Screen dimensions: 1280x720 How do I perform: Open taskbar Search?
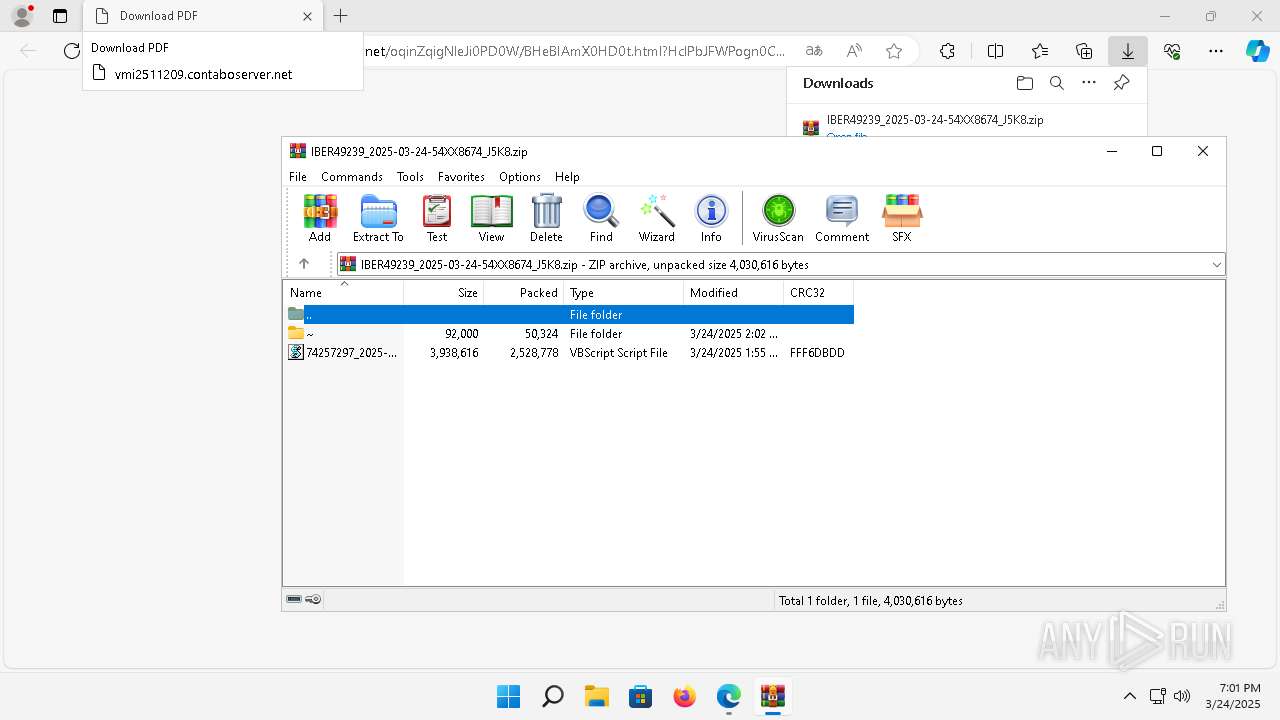click(x=552, y=696)
